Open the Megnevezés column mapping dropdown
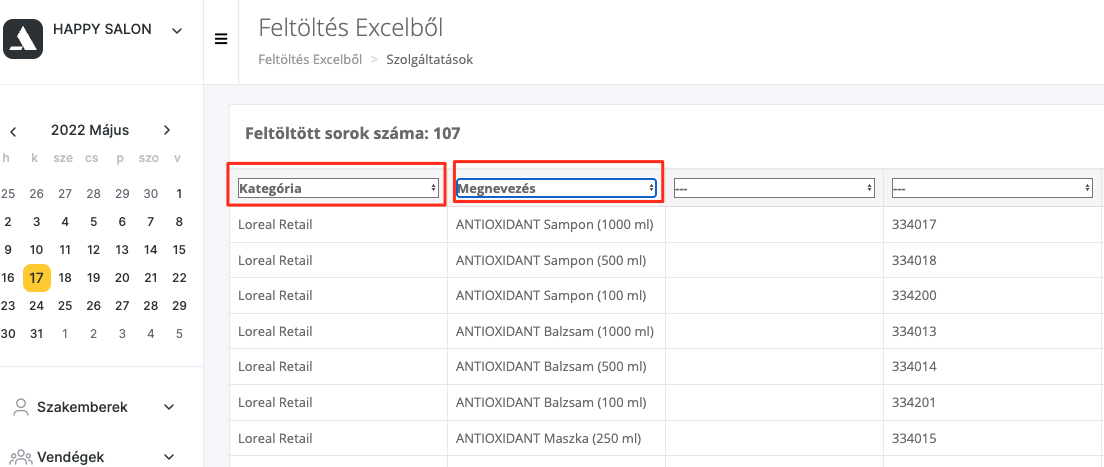Viewport: 1104px width, 467px height. [x=556, y=188]
